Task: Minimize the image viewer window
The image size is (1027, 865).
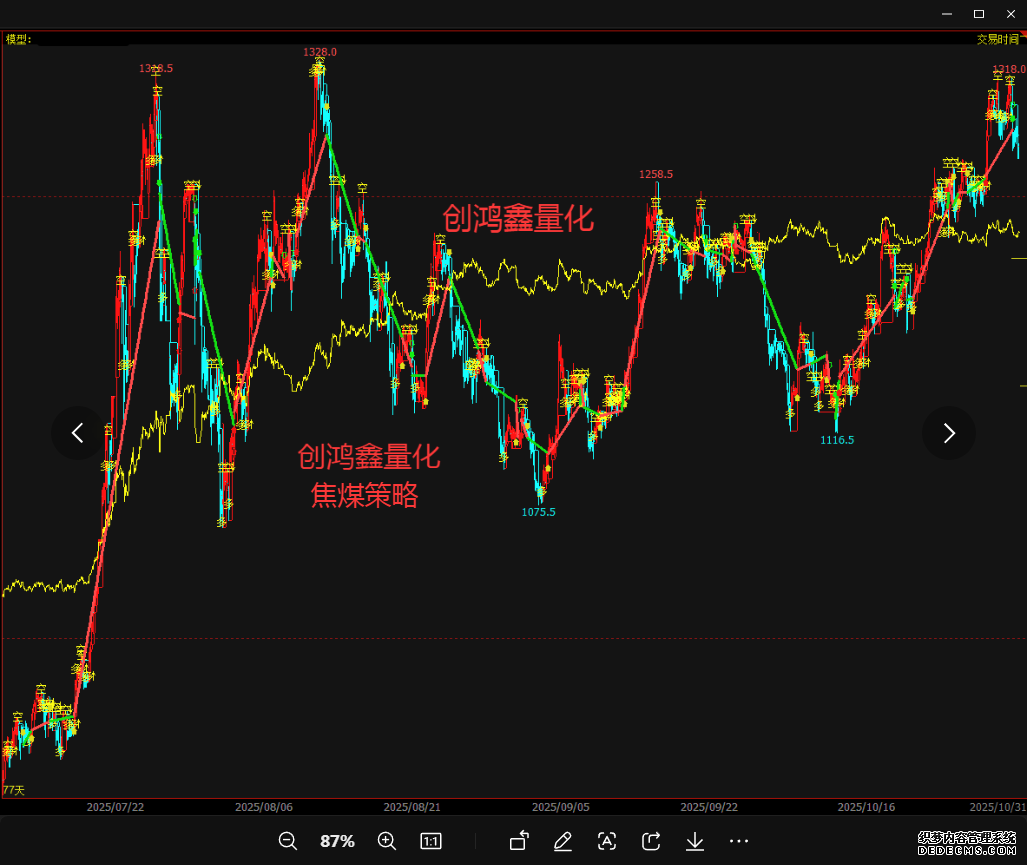Action: tap(947, 13)
